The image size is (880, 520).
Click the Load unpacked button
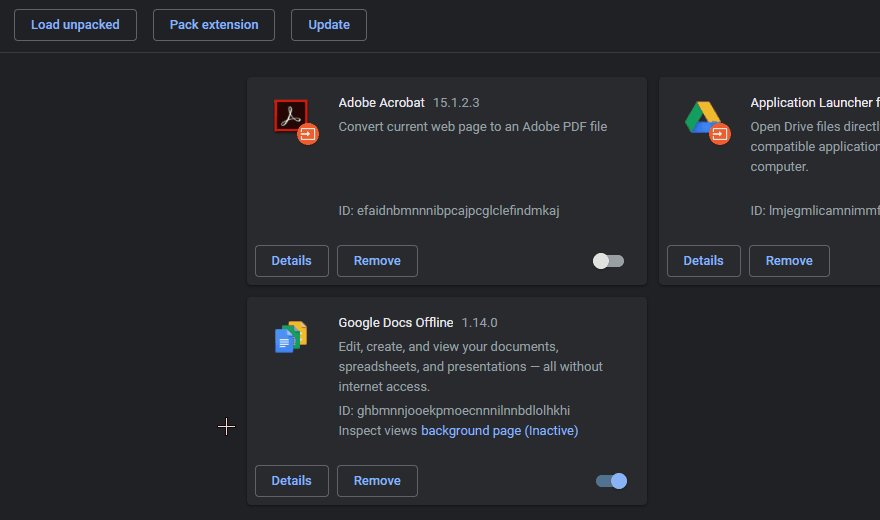pos(75,25)
